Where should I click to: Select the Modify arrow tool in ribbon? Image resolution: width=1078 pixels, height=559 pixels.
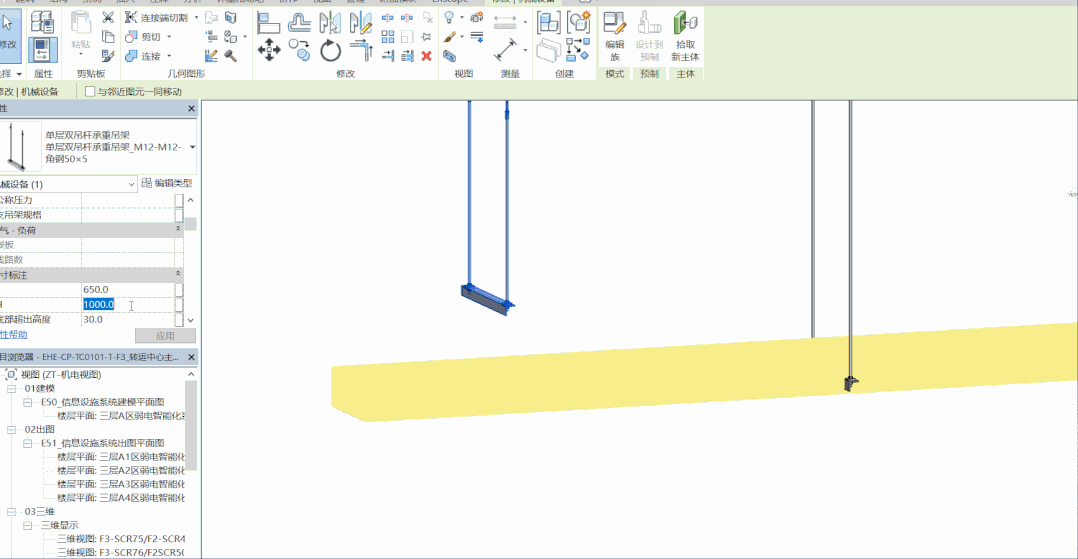tap(9, 34)
